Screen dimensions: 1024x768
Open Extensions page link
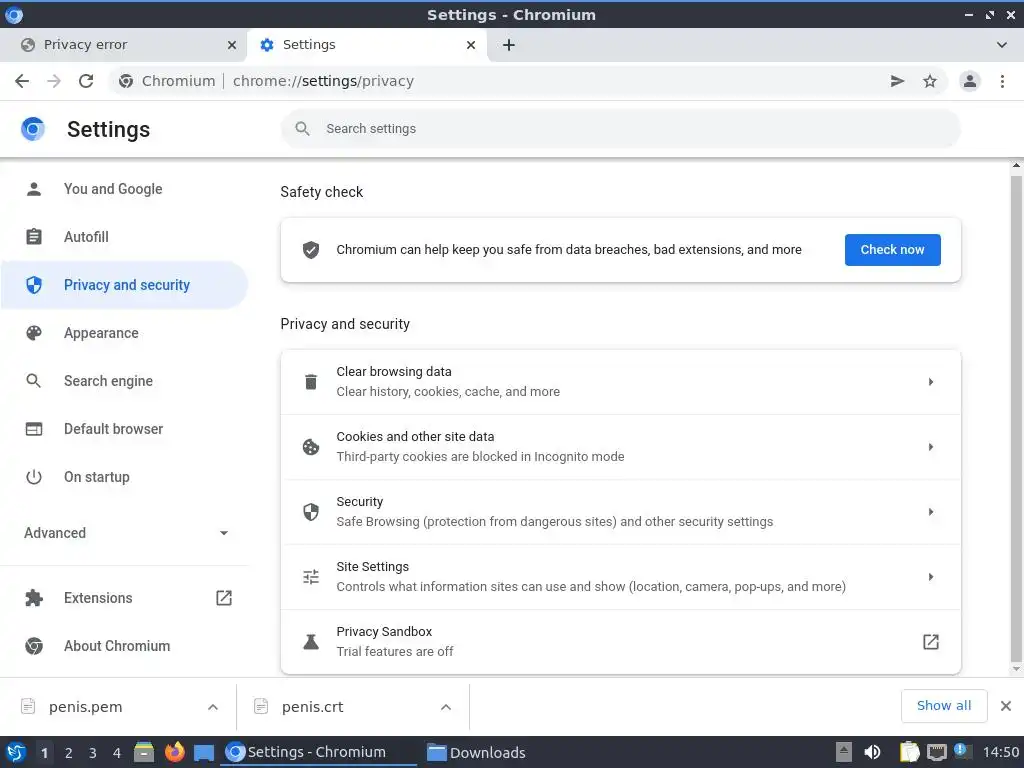[x=124, y=598]
